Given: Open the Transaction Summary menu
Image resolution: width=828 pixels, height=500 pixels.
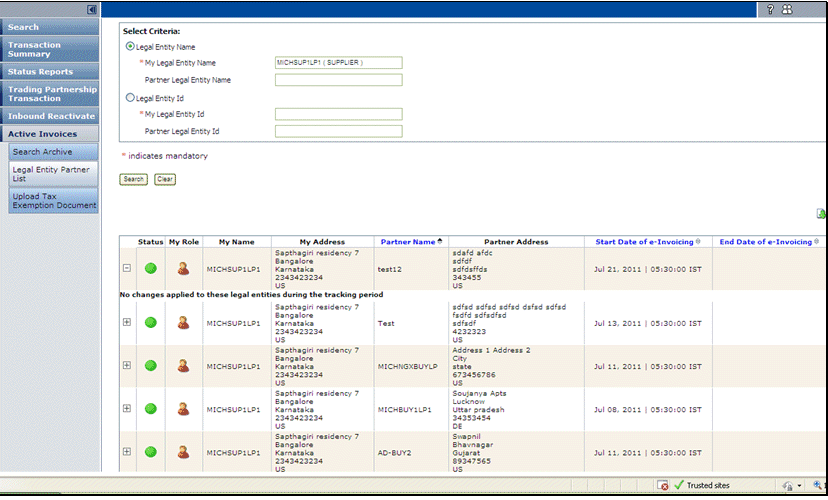Looking at the screenshot, I should click(x=50, y=49).
